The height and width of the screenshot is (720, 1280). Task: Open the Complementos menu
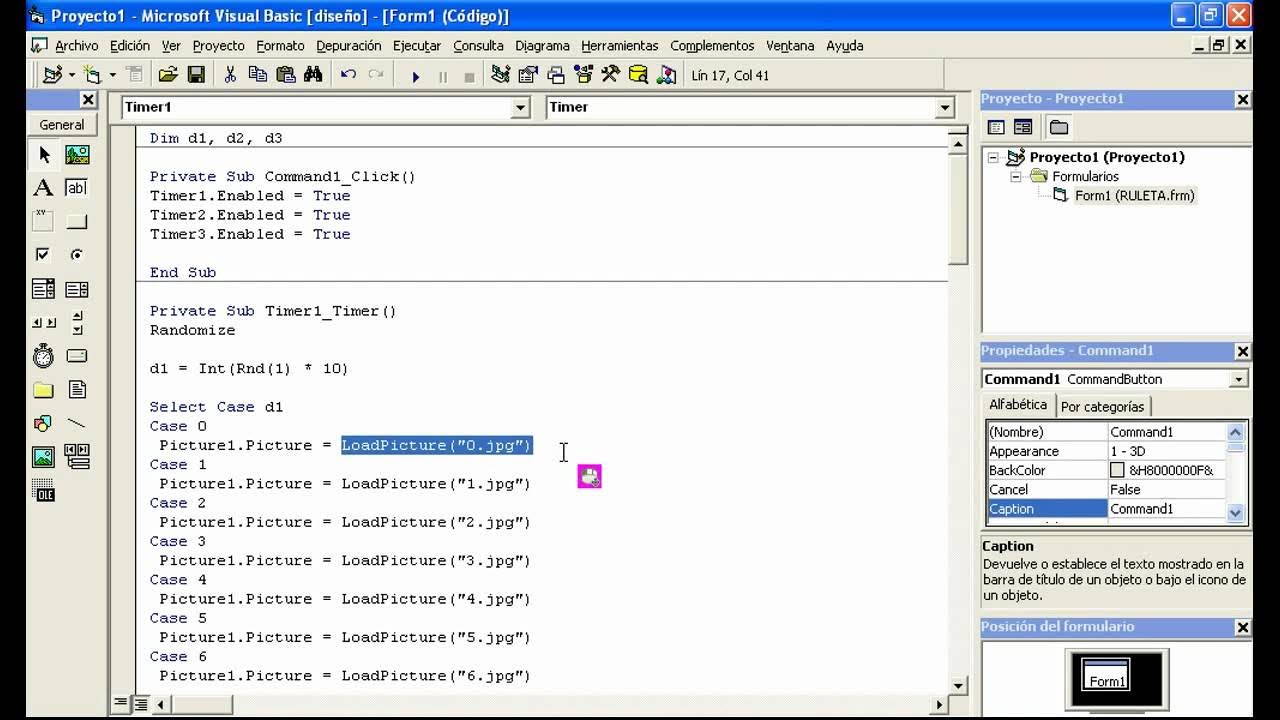(712, 46)
